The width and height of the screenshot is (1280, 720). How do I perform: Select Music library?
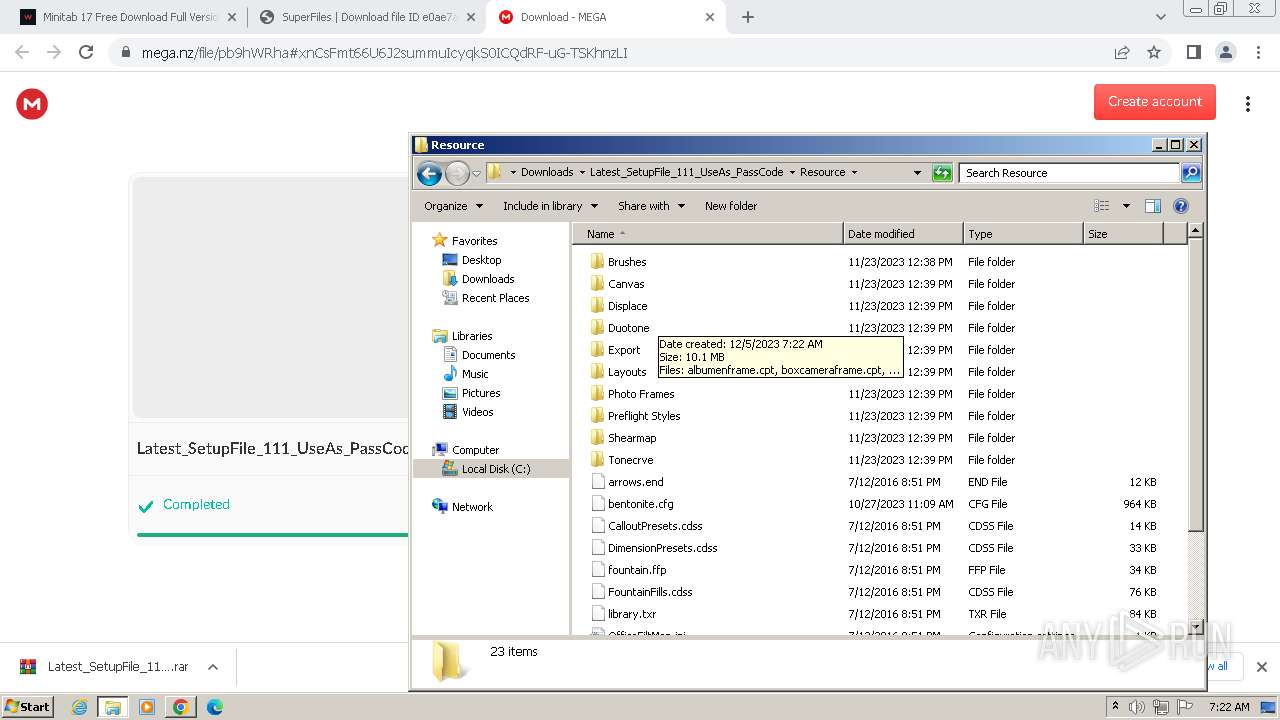(475, 374)
